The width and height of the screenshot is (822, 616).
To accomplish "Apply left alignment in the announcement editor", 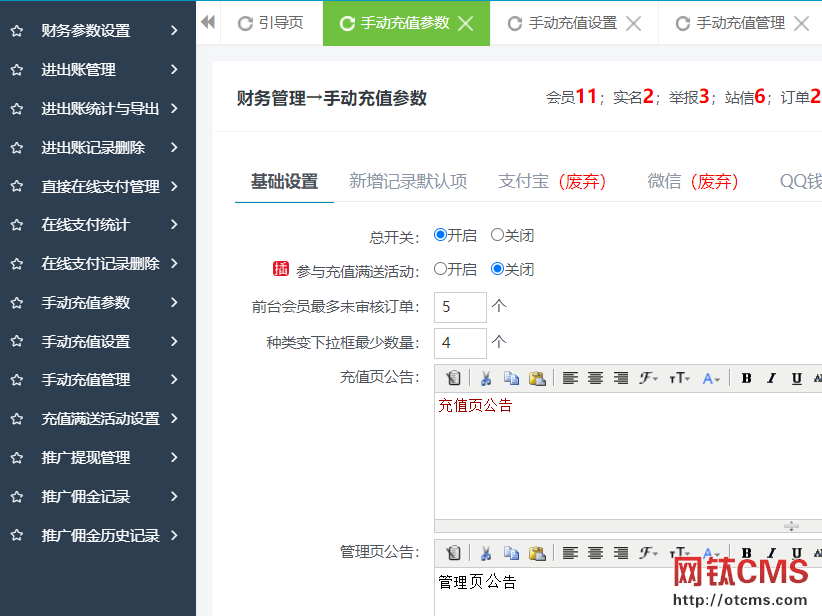I will pos(570,379).
